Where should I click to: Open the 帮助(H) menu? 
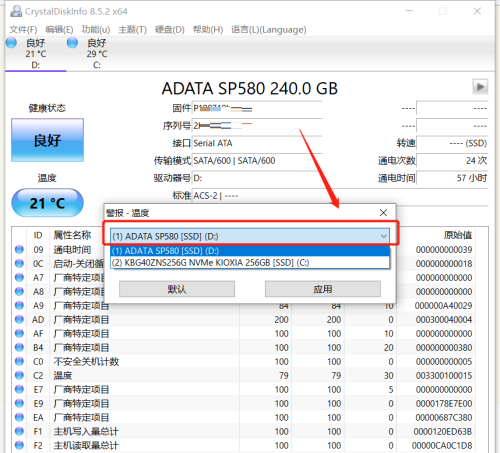pos(208,30)
